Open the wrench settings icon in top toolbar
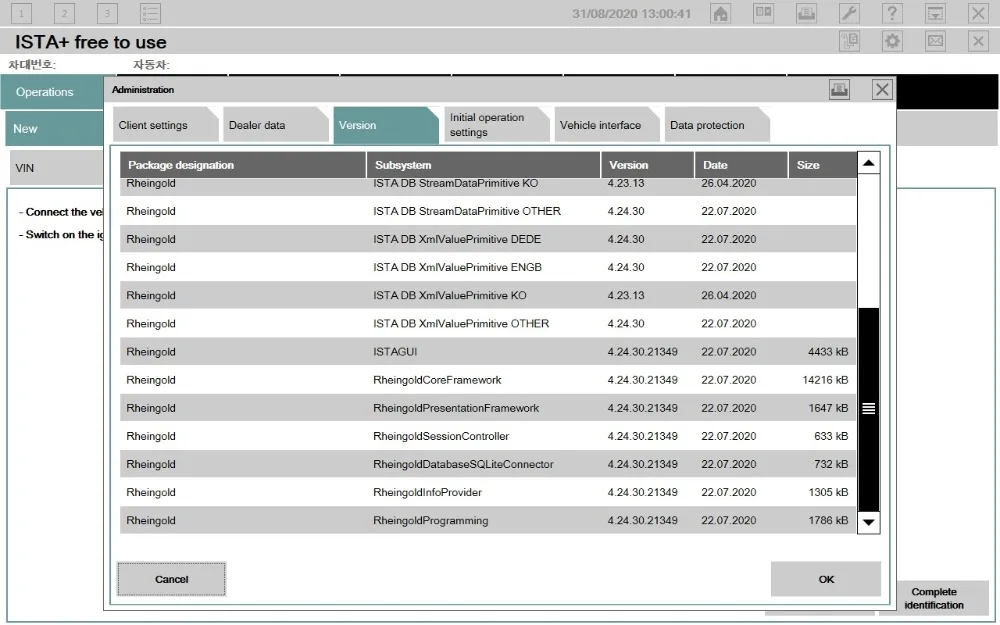This screenshot has height=625, width=1000. [x=849, y=13]
